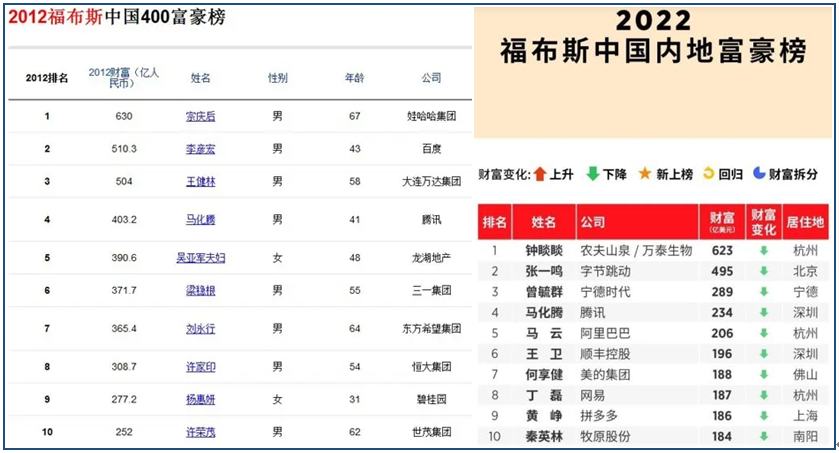Click the green down arrow in 腾讯 2022 row
The width and height of the screenshot is (839, 453).
pos(764,312)
